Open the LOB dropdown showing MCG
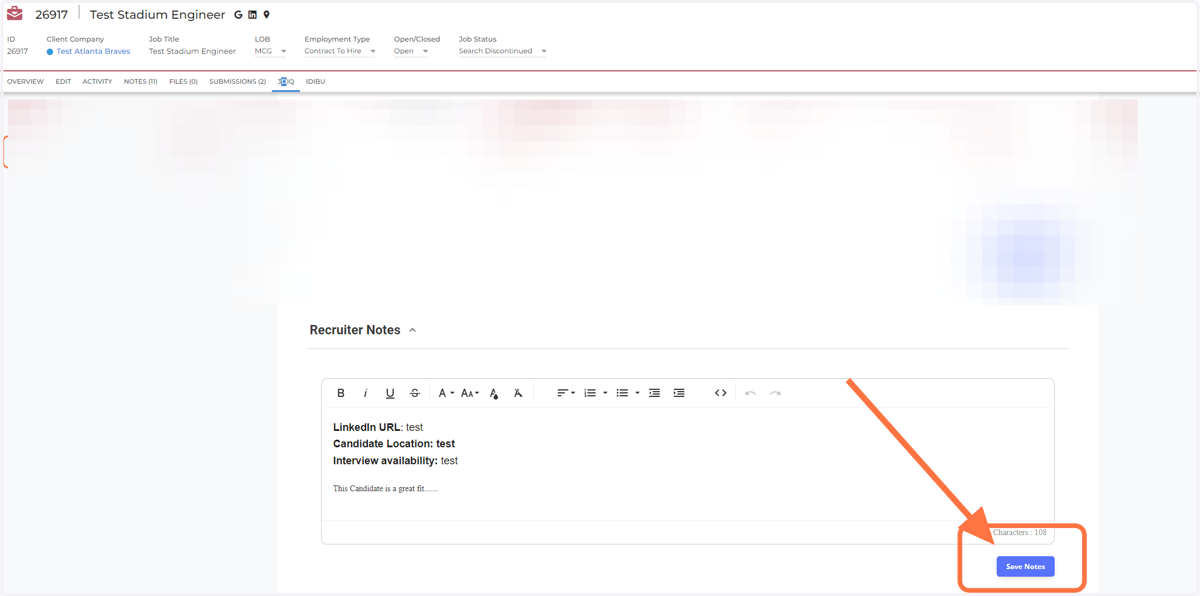Screen dimensions: 1200x596 [x=270, y=51]
